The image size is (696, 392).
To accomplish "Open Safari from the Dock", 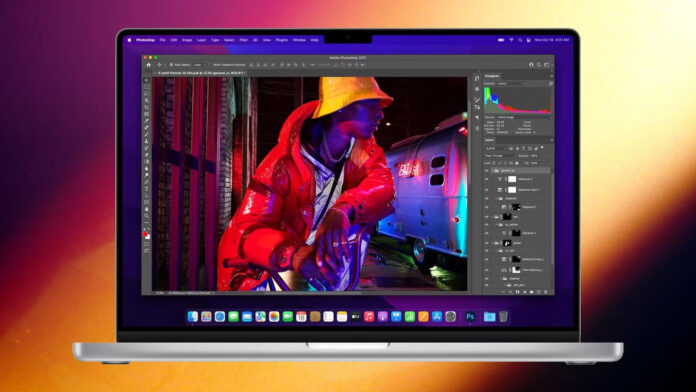I will pos(220,317).
